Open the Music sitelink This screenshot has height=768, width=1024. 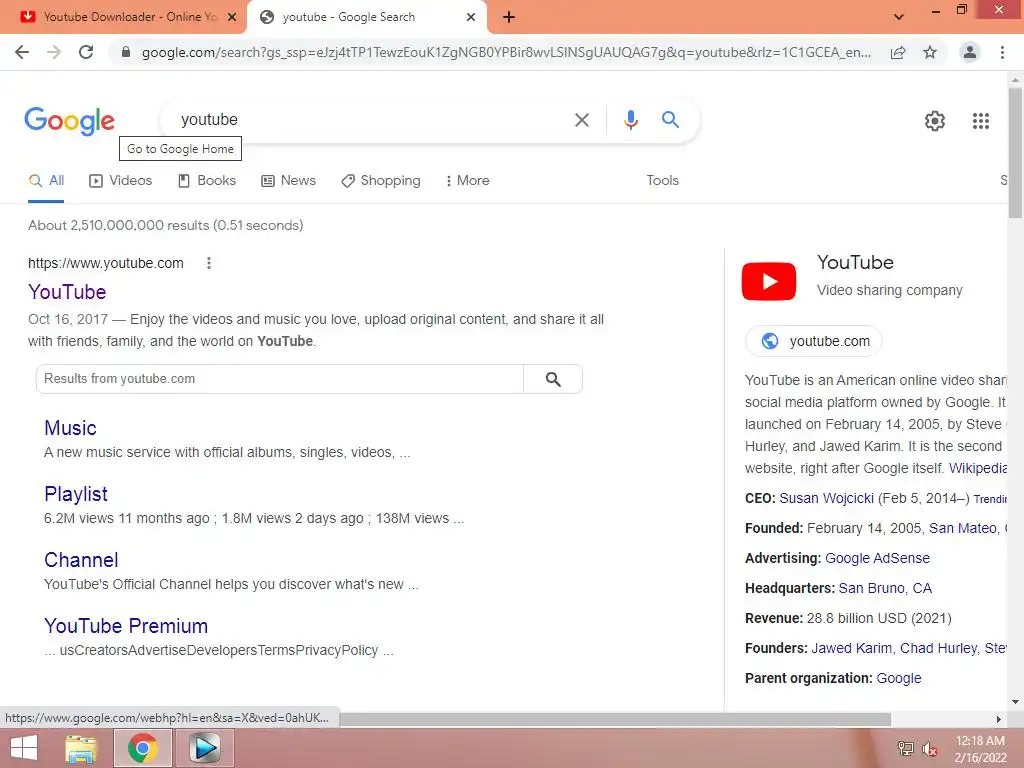point(71,428)
